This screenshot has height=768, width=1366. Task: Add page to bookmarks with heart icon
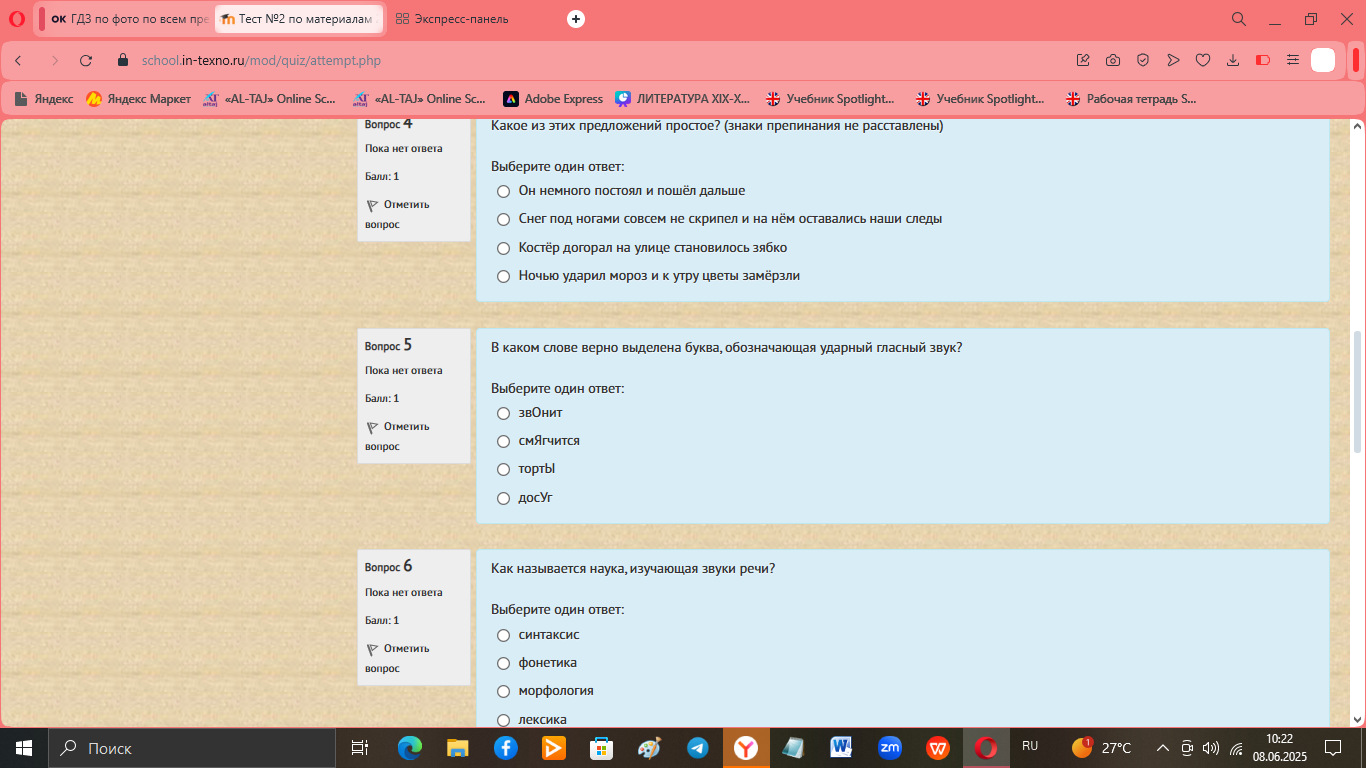pos(1203,60)
